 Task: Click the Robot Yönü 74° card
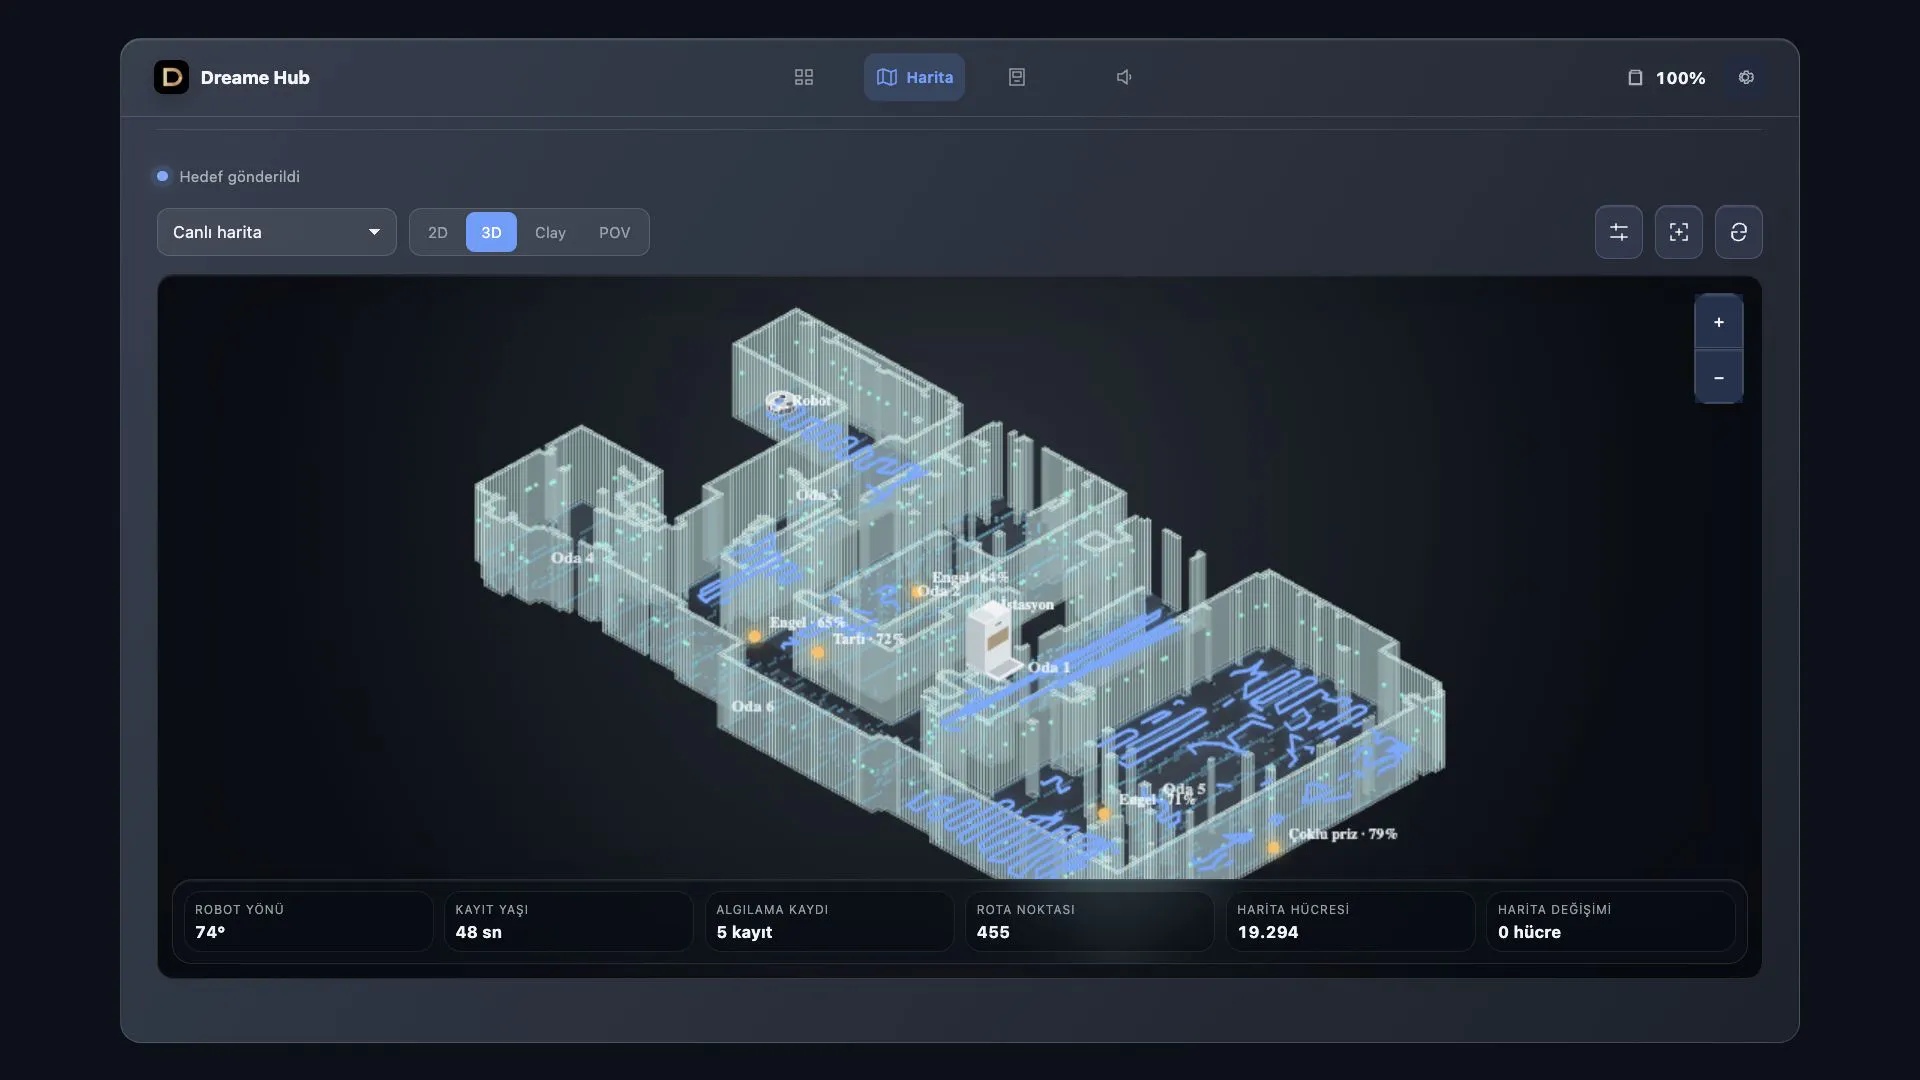pyautogui.click(x=308, y=921)
